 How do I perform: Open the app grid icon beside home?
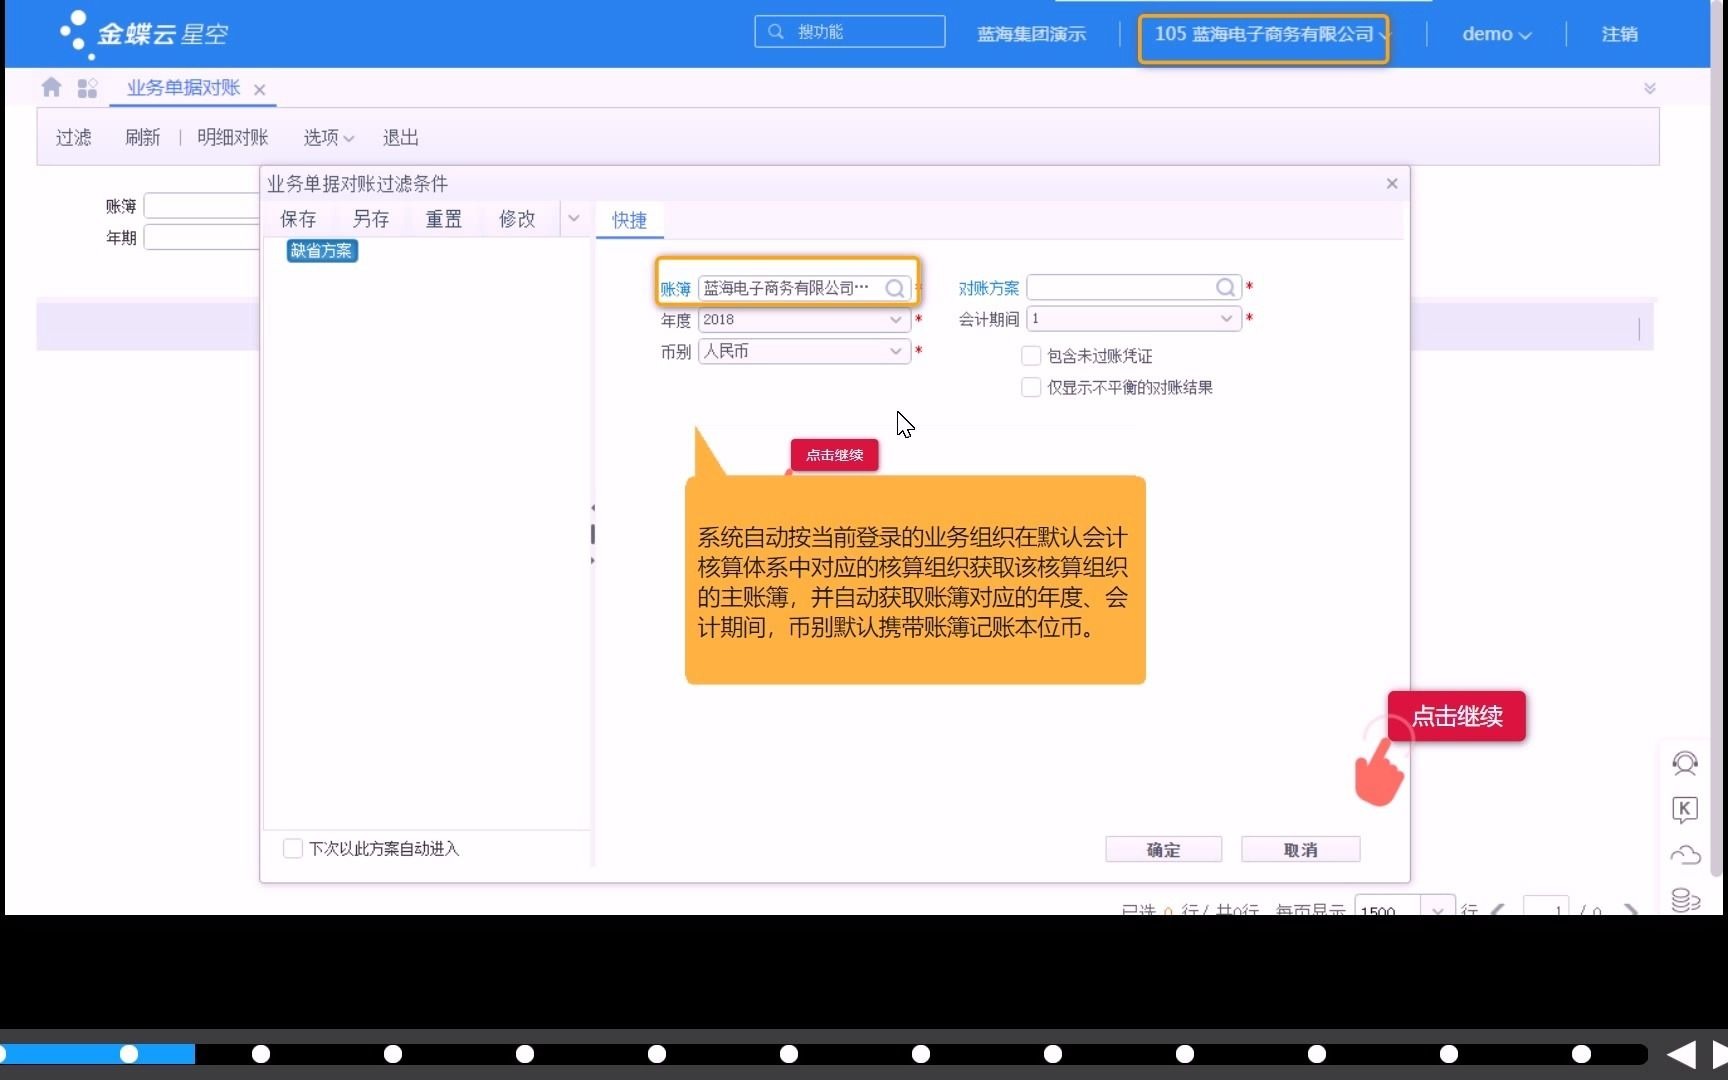point(87,88)
